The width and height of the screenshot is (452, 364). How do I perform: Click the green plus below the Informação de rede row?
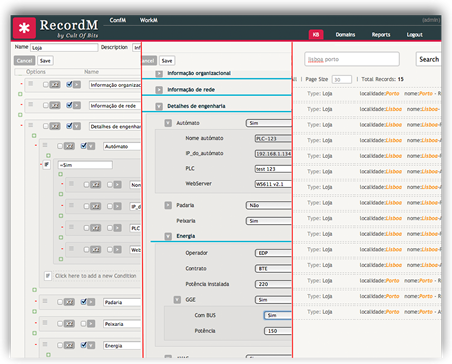click(x=20, y=115)
